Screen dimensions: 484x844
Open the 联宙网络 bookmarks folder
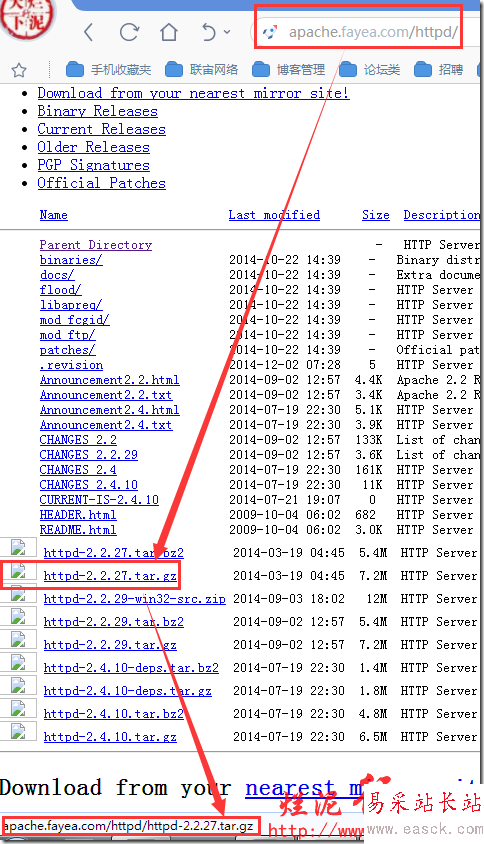(x=201, y=69)
